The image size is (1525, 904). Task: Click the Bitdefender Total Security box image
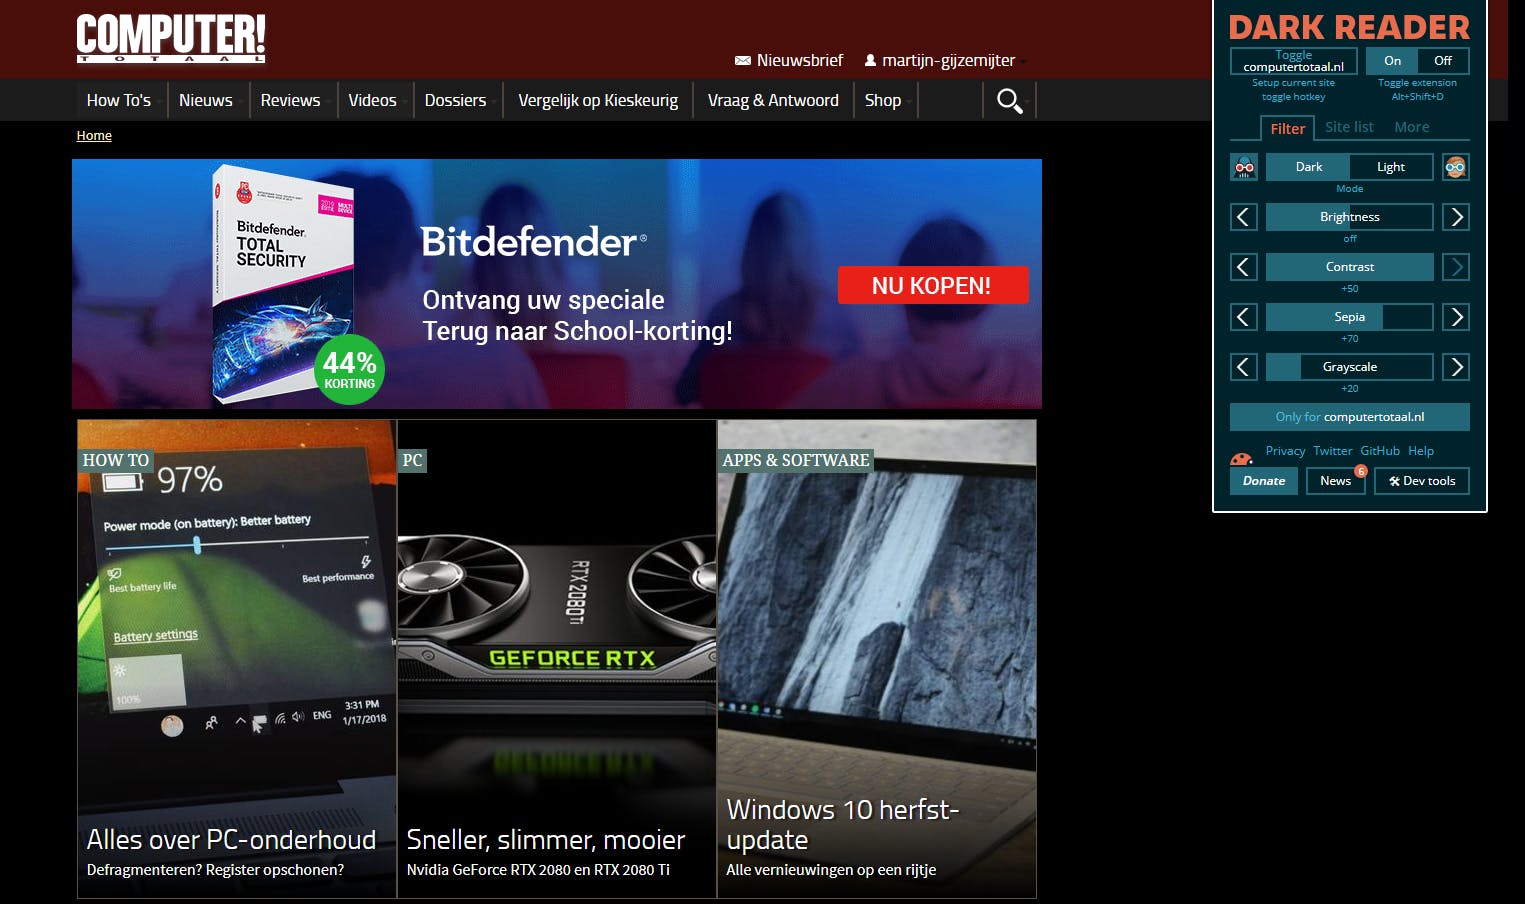282,283
